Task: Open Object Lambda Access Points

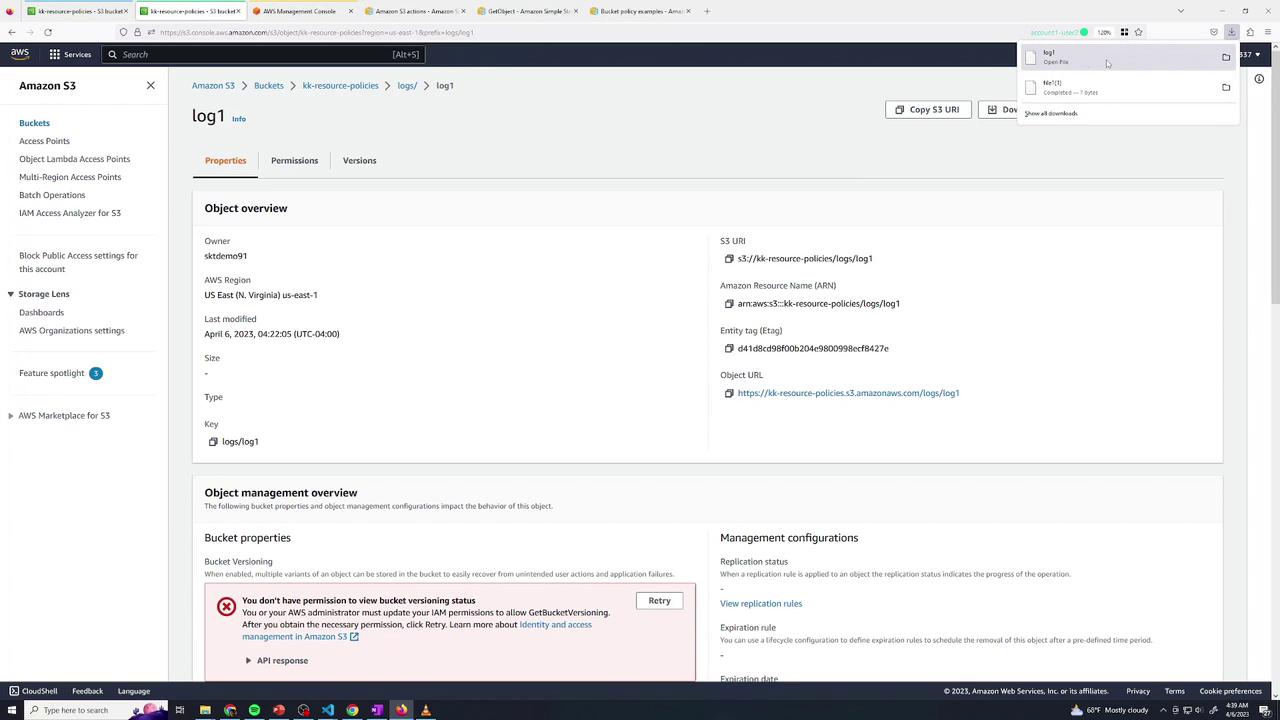Action: pos(74,159)
